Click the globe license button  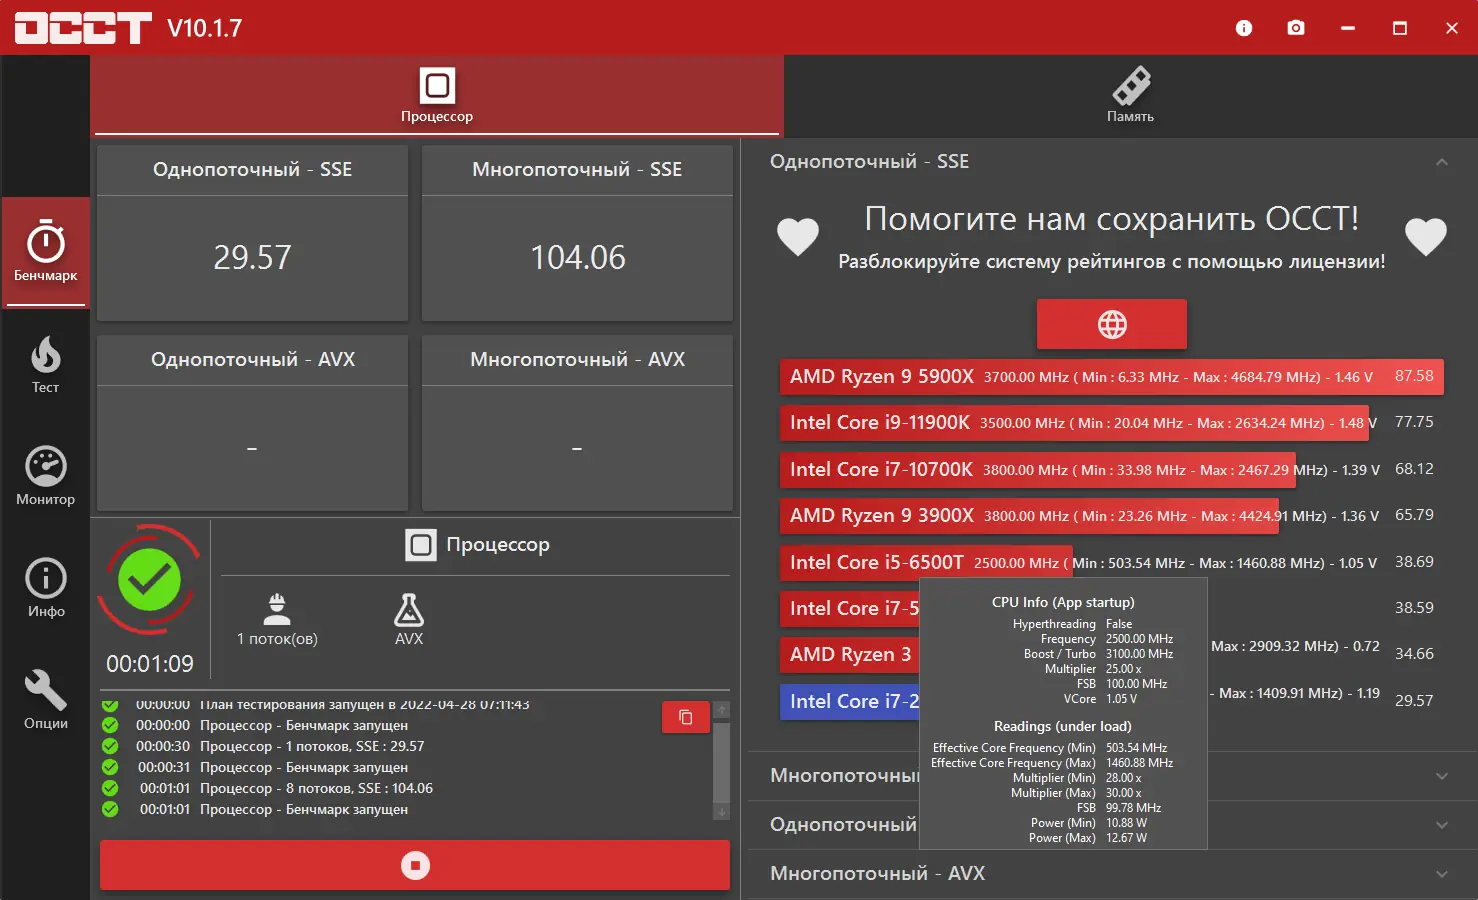(x=1111, y=324)
